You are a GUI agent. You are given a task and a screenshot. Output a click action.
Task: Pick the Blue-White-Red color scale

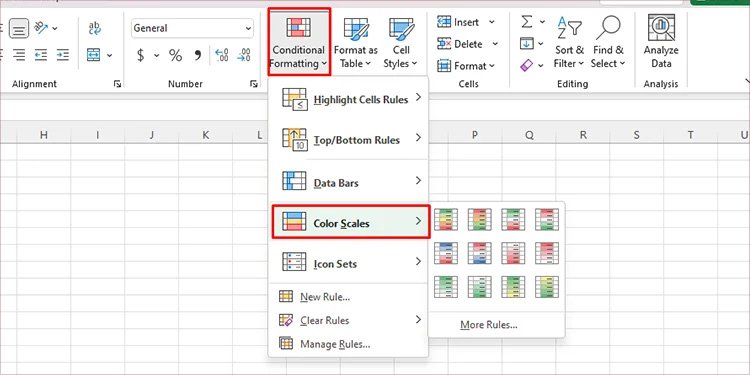446,253
